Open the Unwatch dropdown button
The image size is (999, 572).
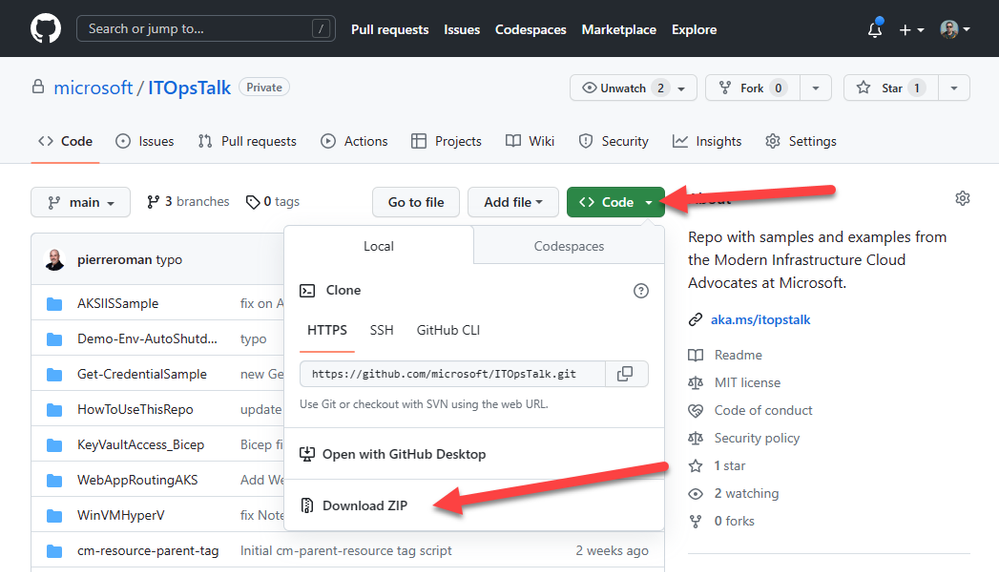633,88
